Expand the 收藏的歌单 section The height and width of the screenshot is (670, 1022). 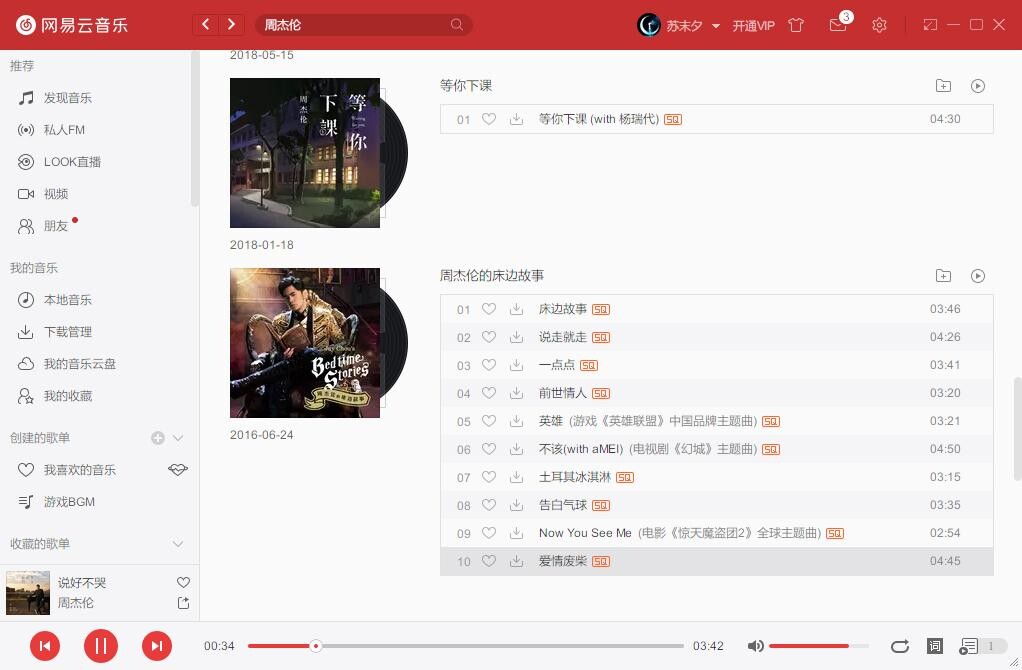pyautogui.click(x=178, y=544)
